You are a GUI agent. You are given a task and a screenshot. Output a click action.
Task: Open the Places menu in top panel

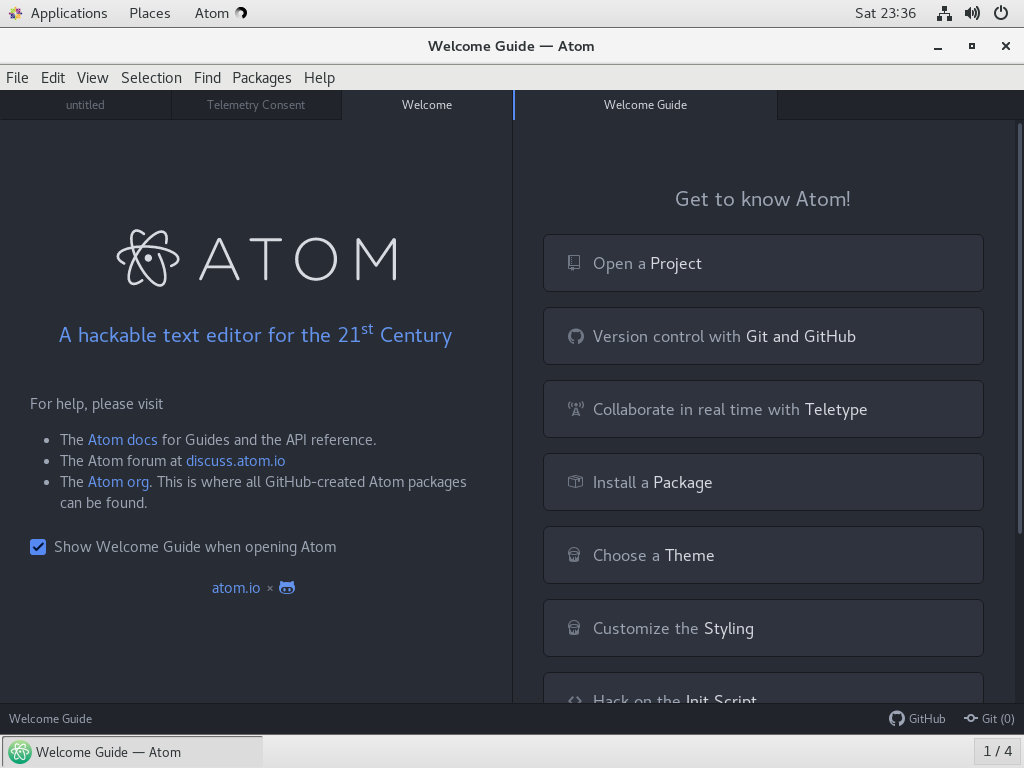tap(150, 13)
